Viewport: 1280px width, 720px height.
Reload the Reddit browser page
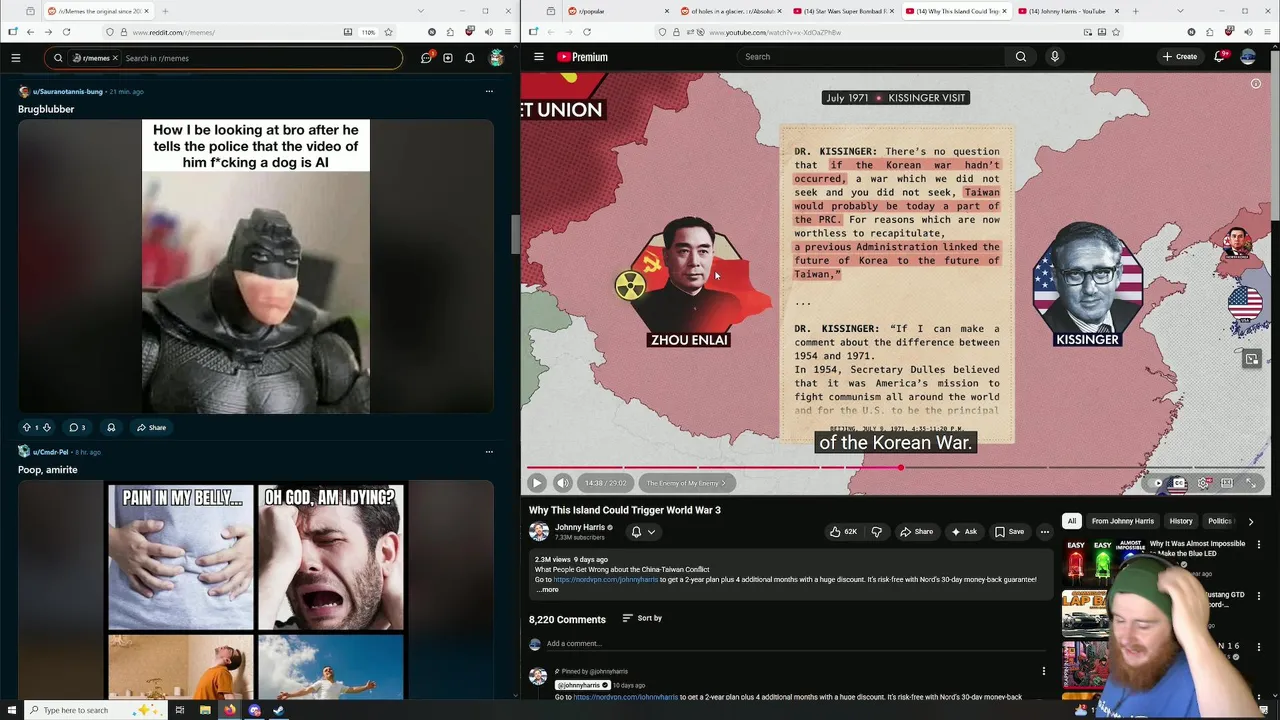click(x=66, y=32)
